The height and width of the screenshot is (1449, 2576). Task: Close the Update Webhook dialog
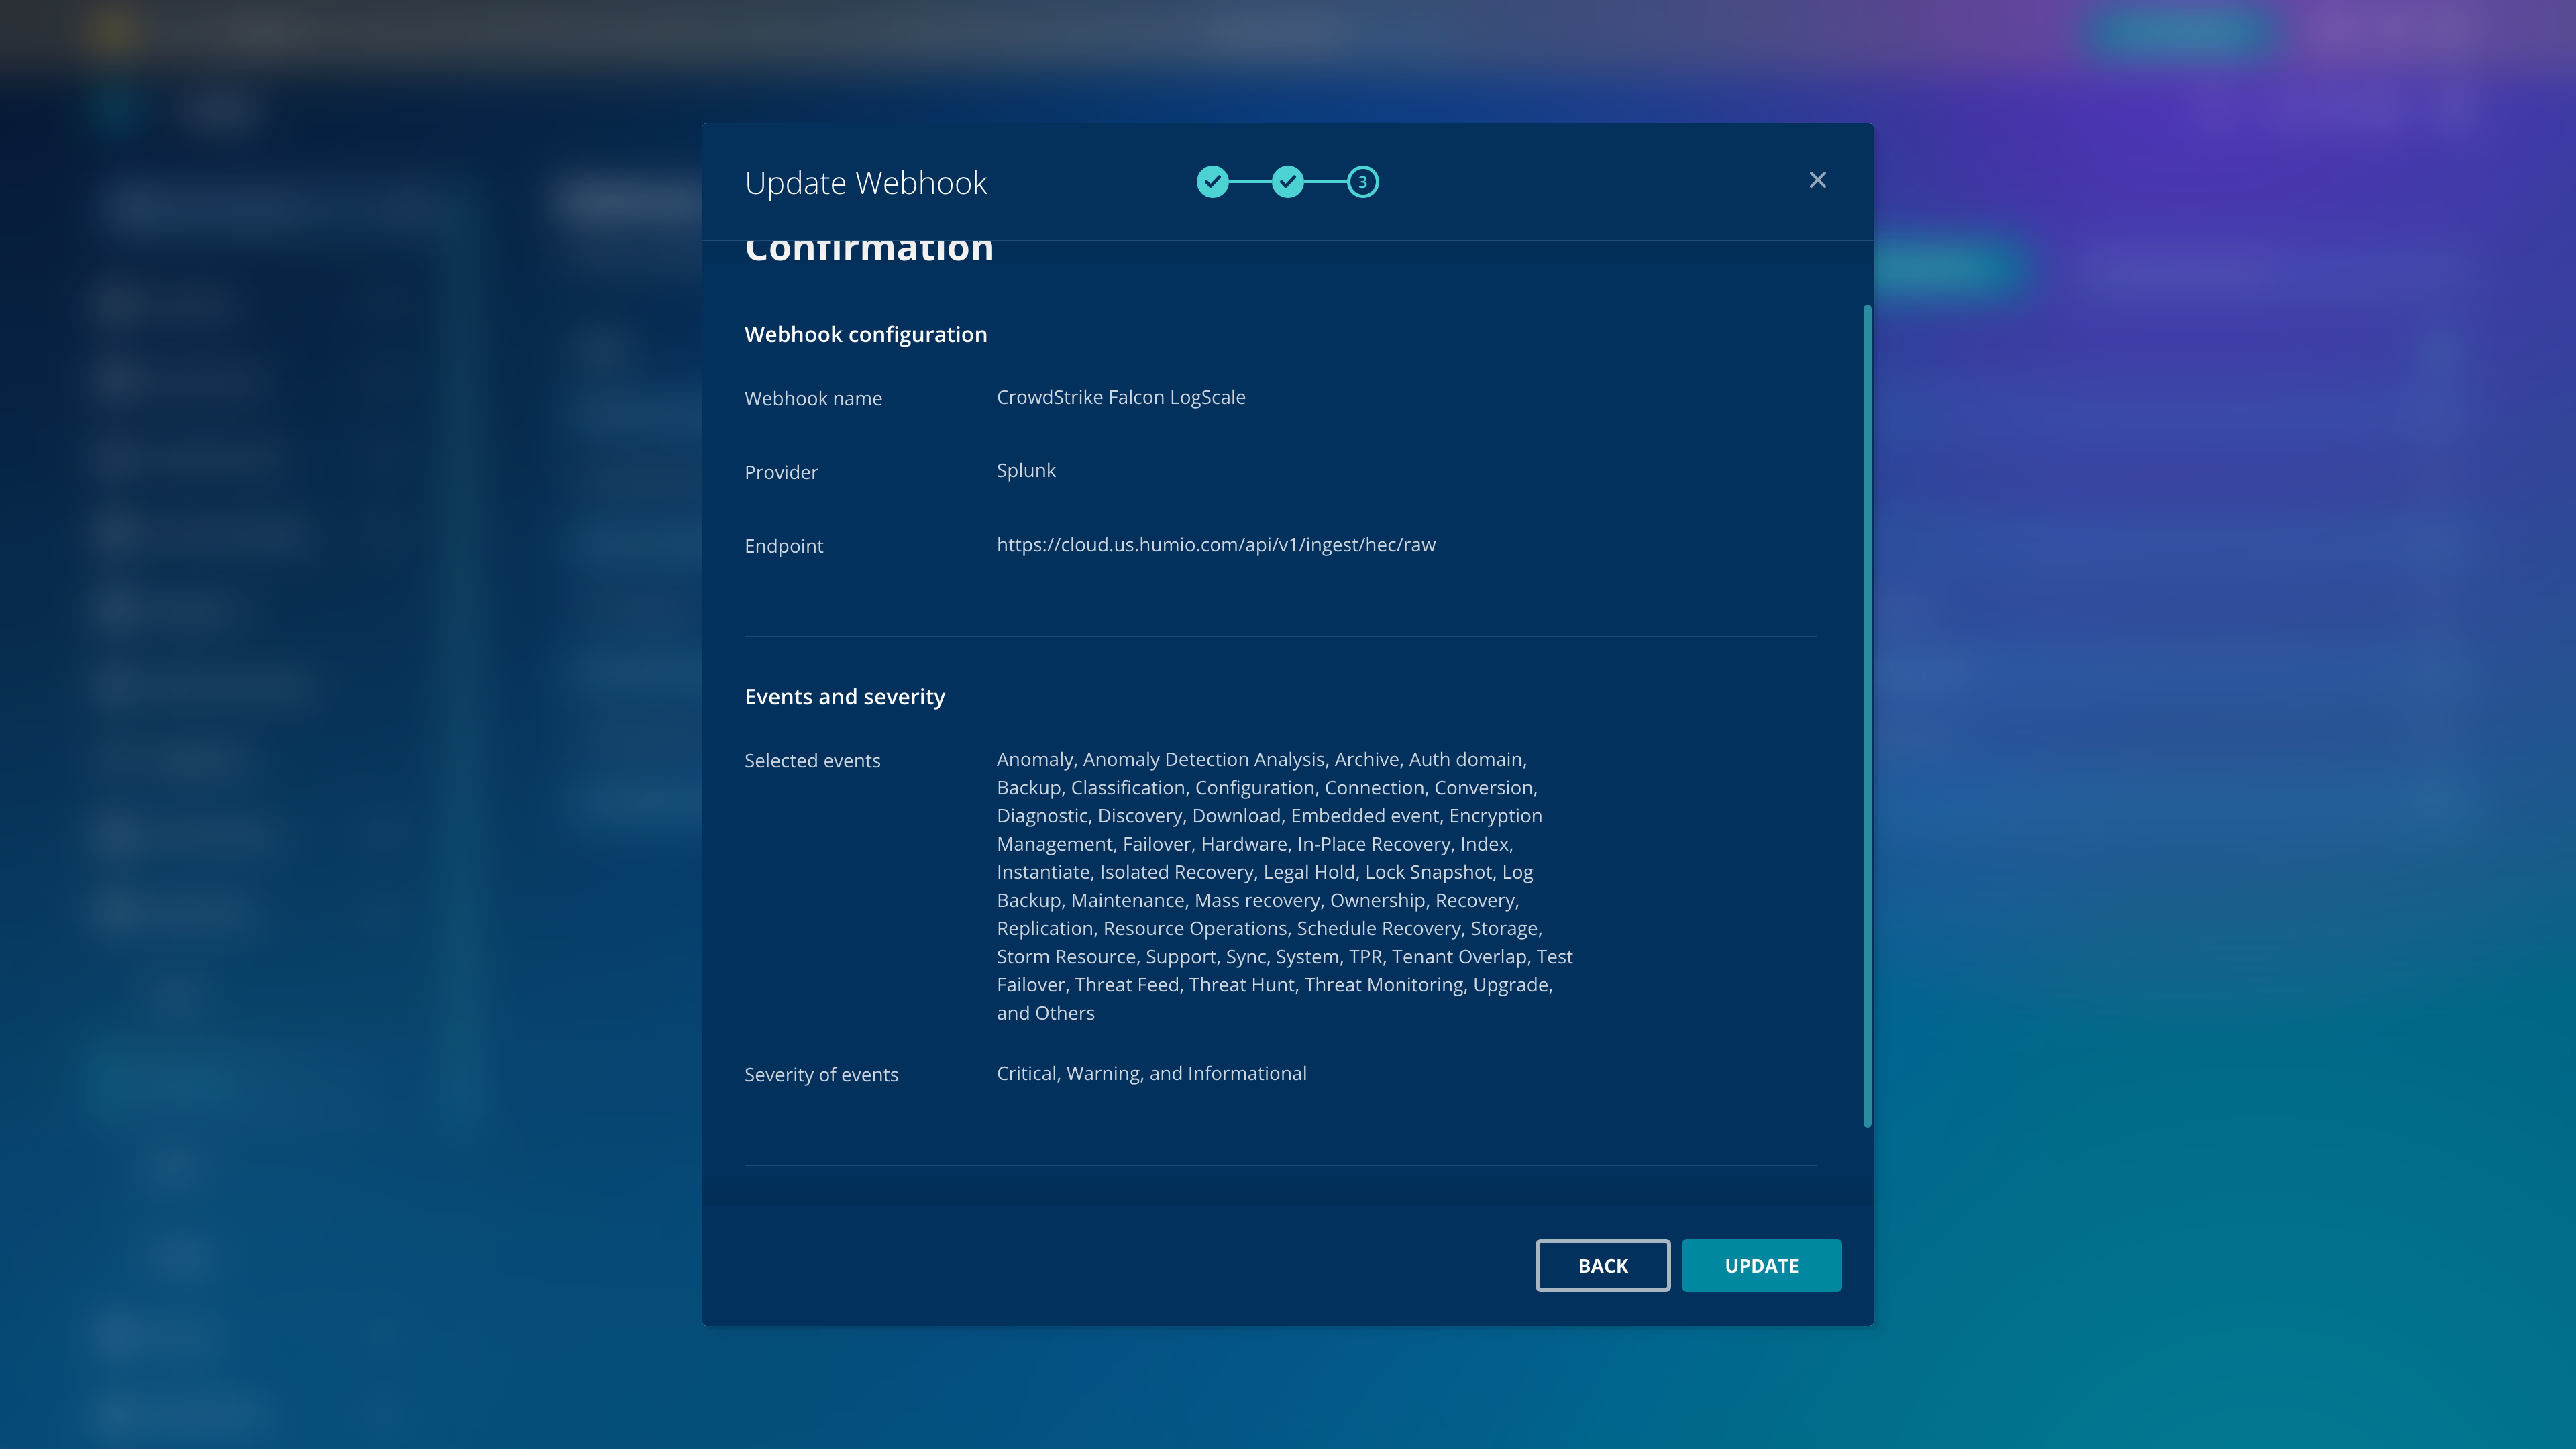pos(1817,180)
